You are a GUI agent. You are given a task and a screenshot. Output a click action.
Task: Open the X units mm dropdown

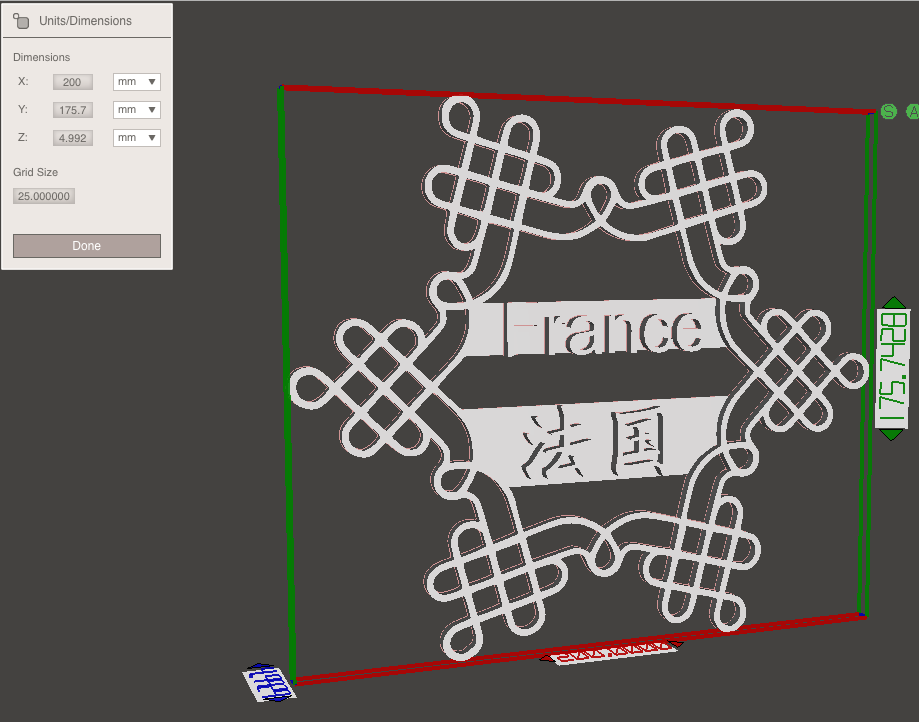click(137, 82)
